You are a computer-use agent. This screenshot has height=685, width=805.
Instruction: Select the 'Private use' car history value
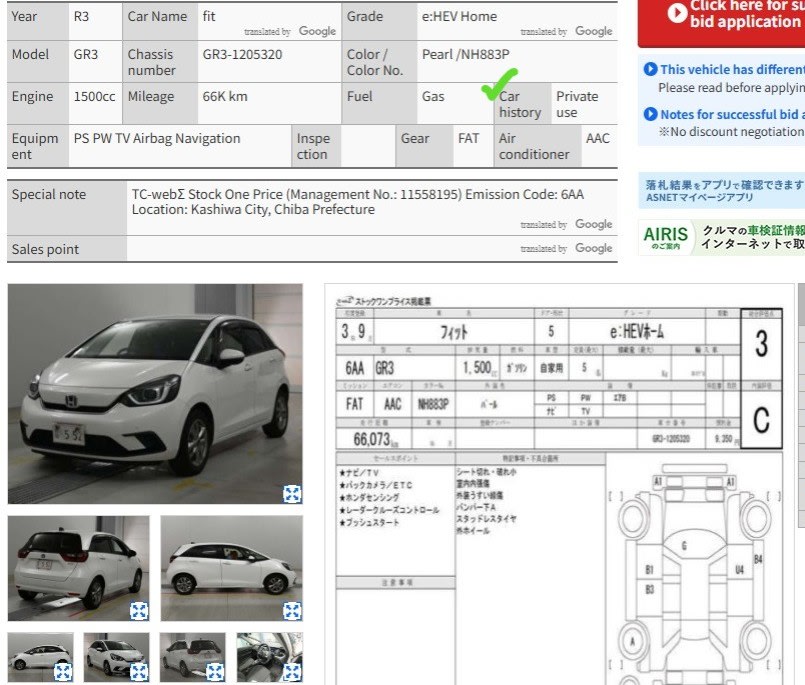coord(577,104)
